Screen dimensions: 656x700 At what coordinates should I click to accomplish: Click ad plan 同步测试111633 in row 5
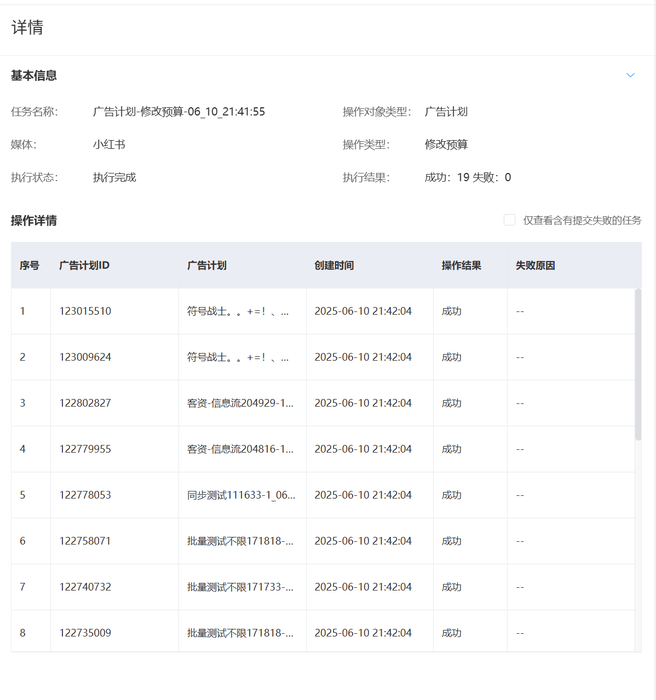[240, 495]
